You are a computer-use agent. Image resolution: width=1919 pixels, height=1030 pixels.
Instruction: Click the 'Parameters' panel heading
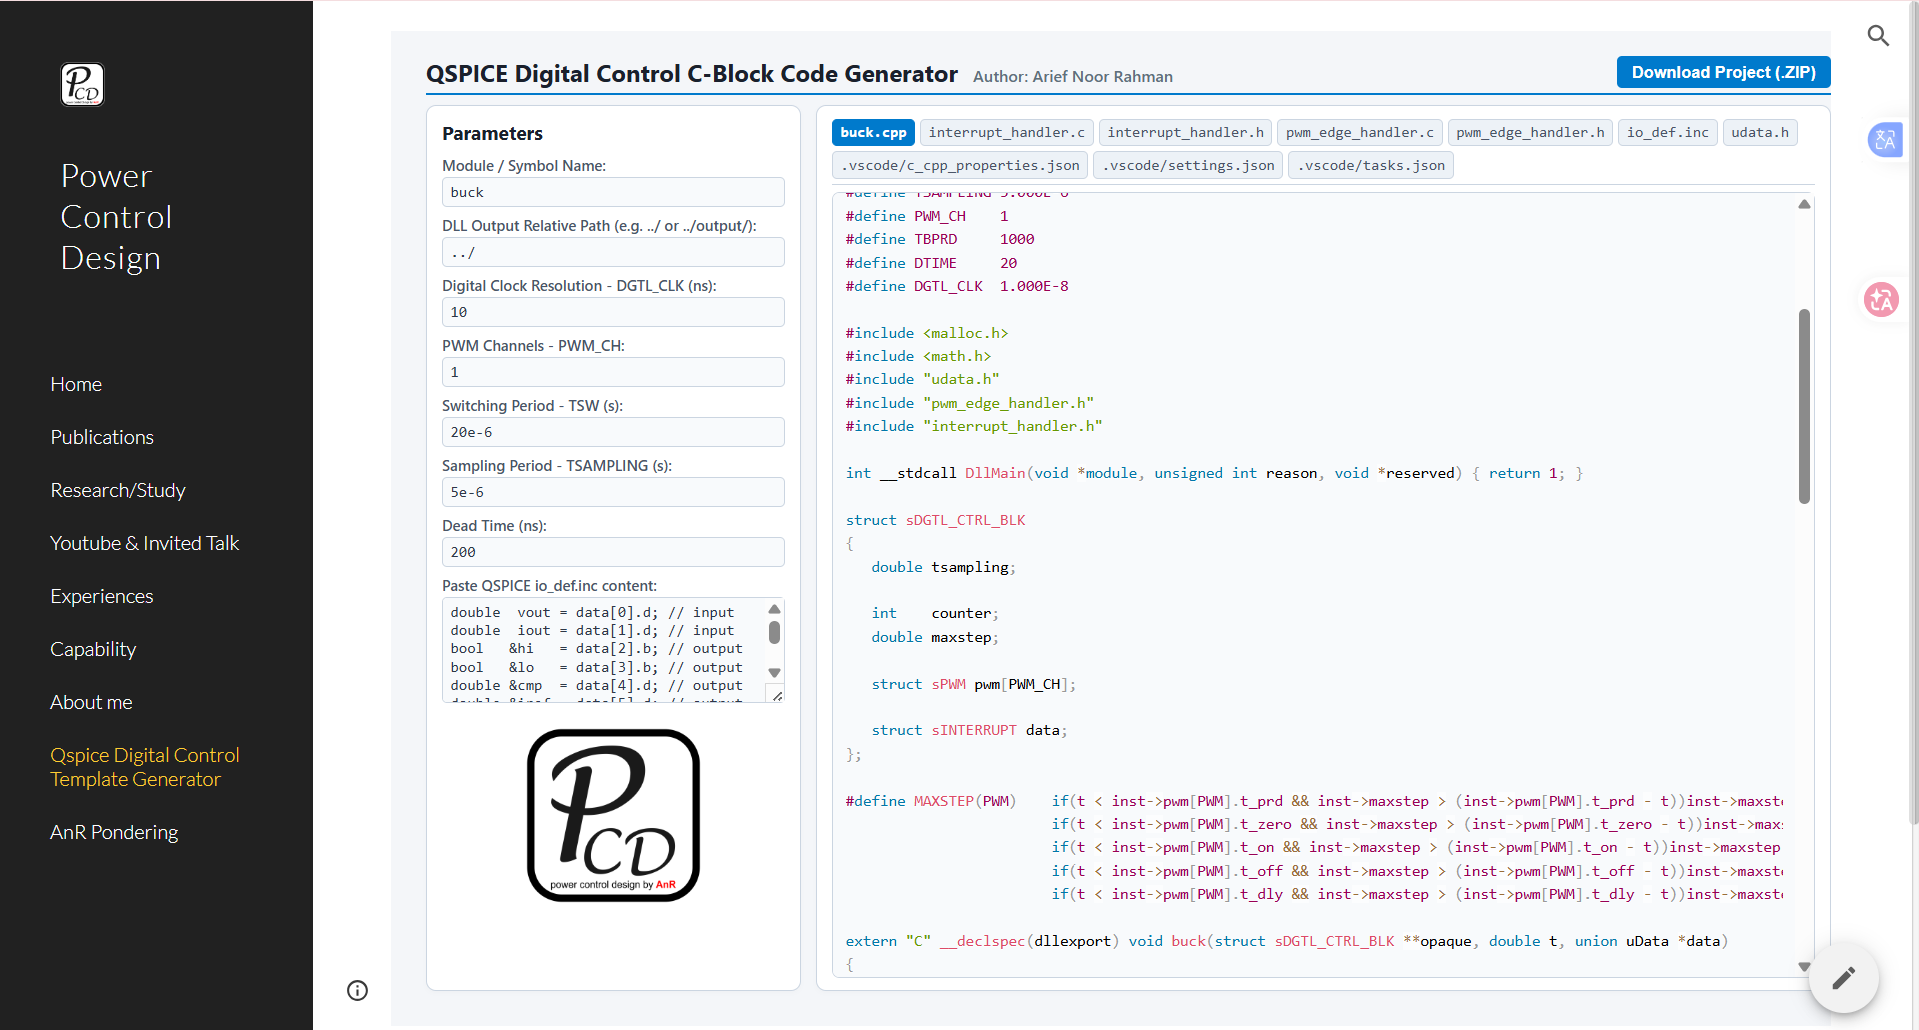pos(492,133)
